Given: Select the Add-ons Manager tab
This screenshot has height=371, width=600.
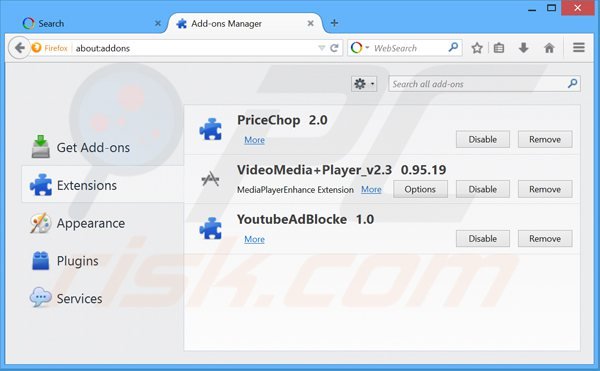Looking at the screenshot, I should (245, 23).
